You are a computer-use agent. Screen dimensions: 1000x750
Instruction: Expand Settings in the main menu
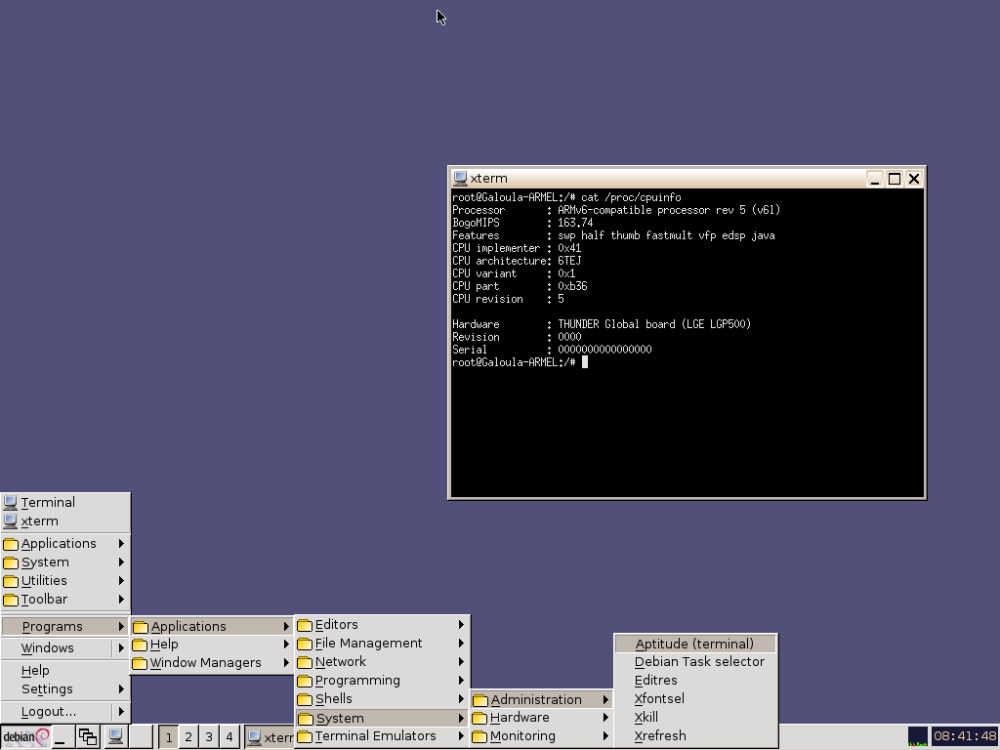pyautogui.click(x=66, y=689)
